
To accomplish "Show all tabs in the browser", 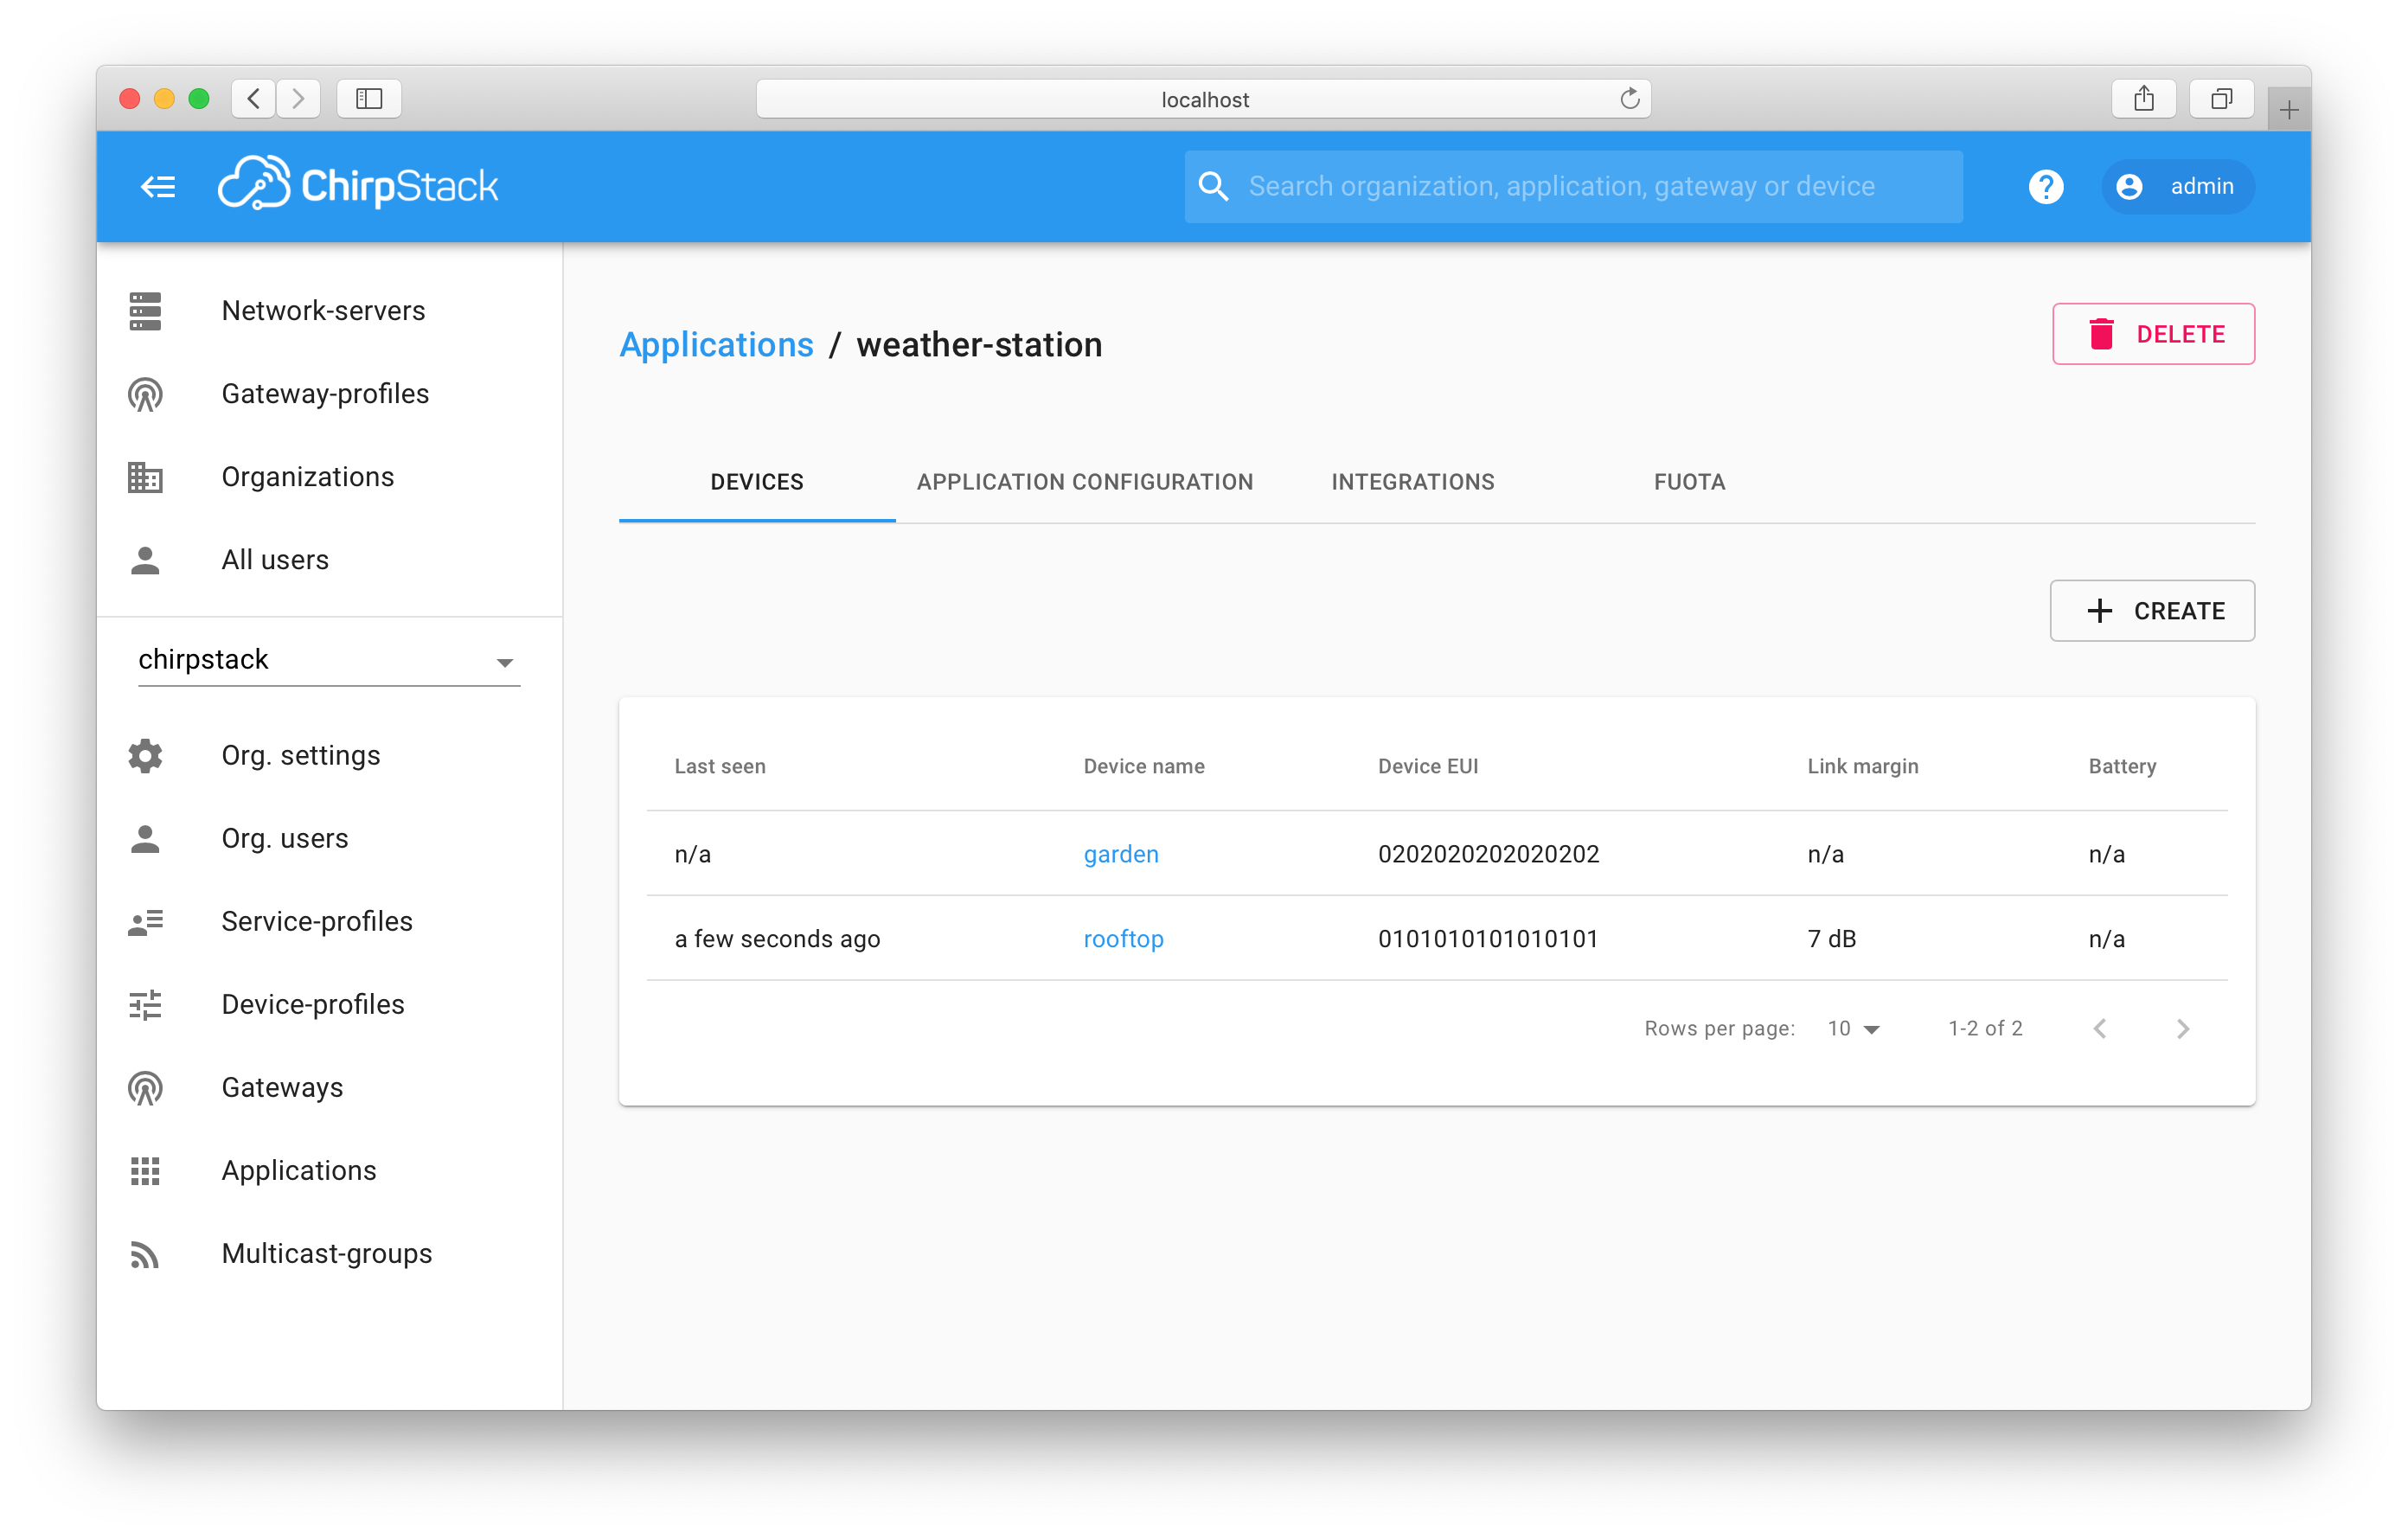I will [2221, 98].
